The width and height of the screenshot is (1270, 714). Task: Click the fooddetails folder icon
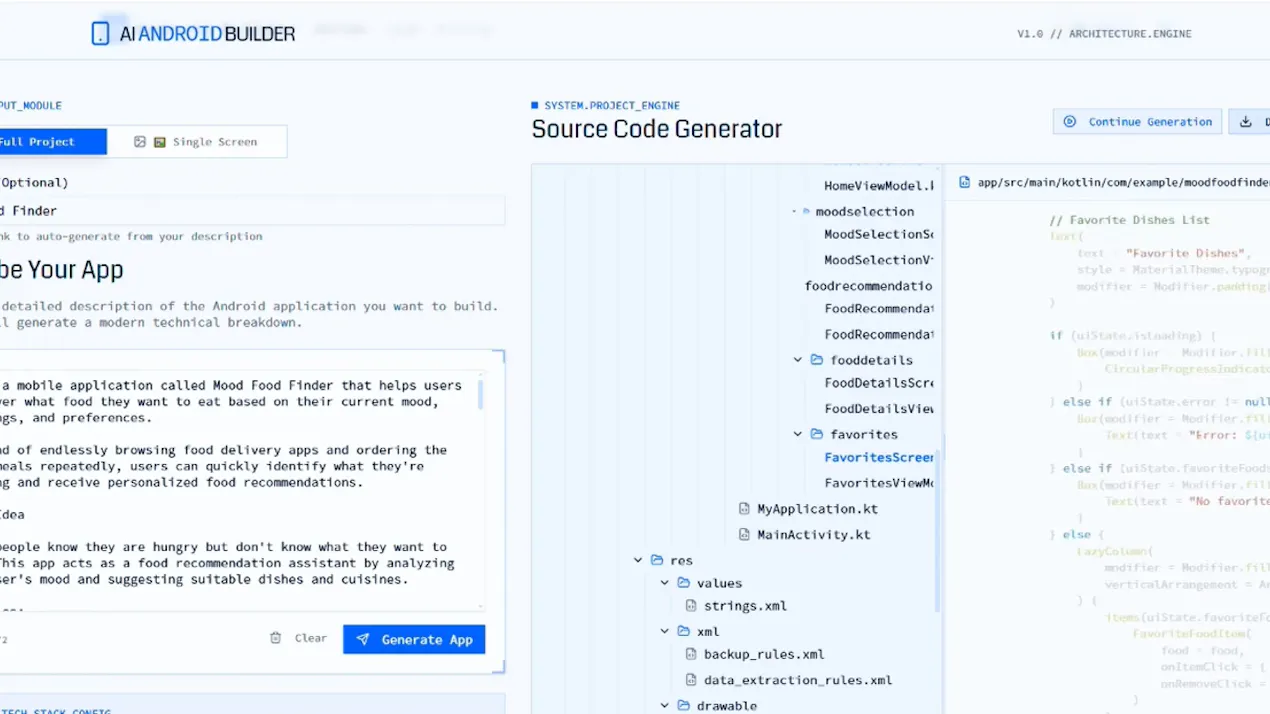tap(817, 360)
